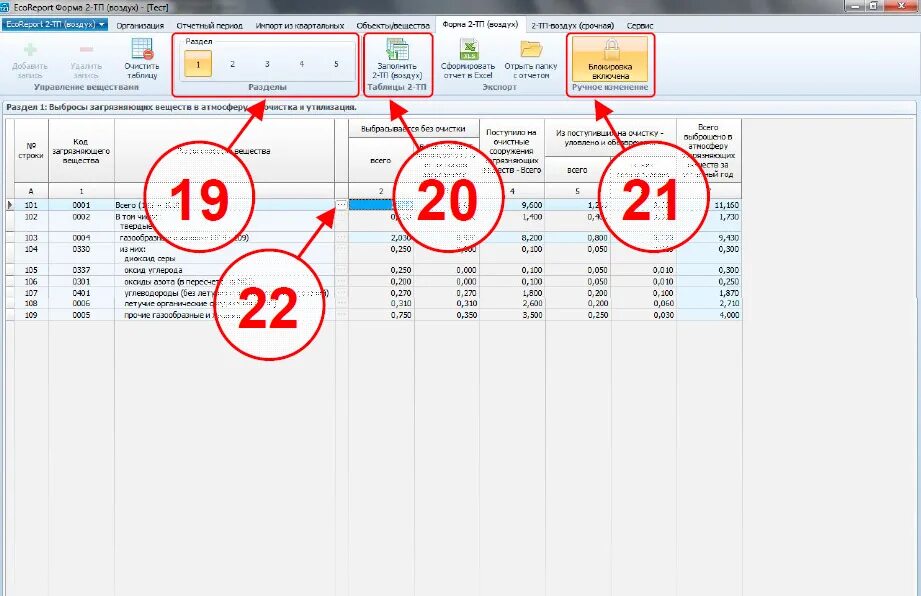Select row 101 via its row header arrow

pyautogui.click(x=10, y=205)
